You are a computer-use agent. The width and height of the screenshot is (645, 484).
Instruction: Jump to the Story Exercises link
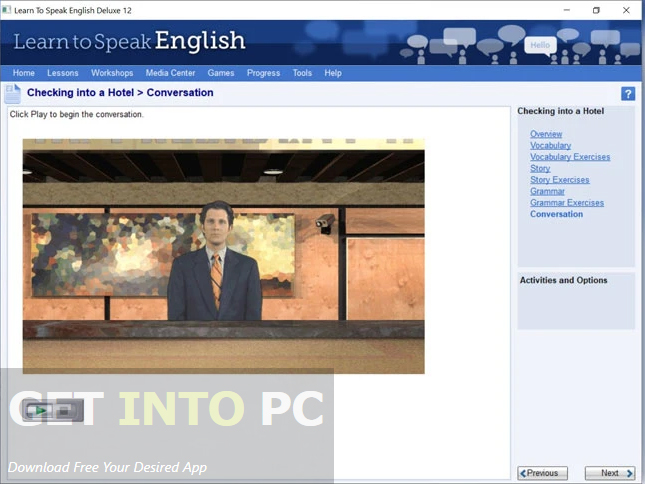[559, 180]
